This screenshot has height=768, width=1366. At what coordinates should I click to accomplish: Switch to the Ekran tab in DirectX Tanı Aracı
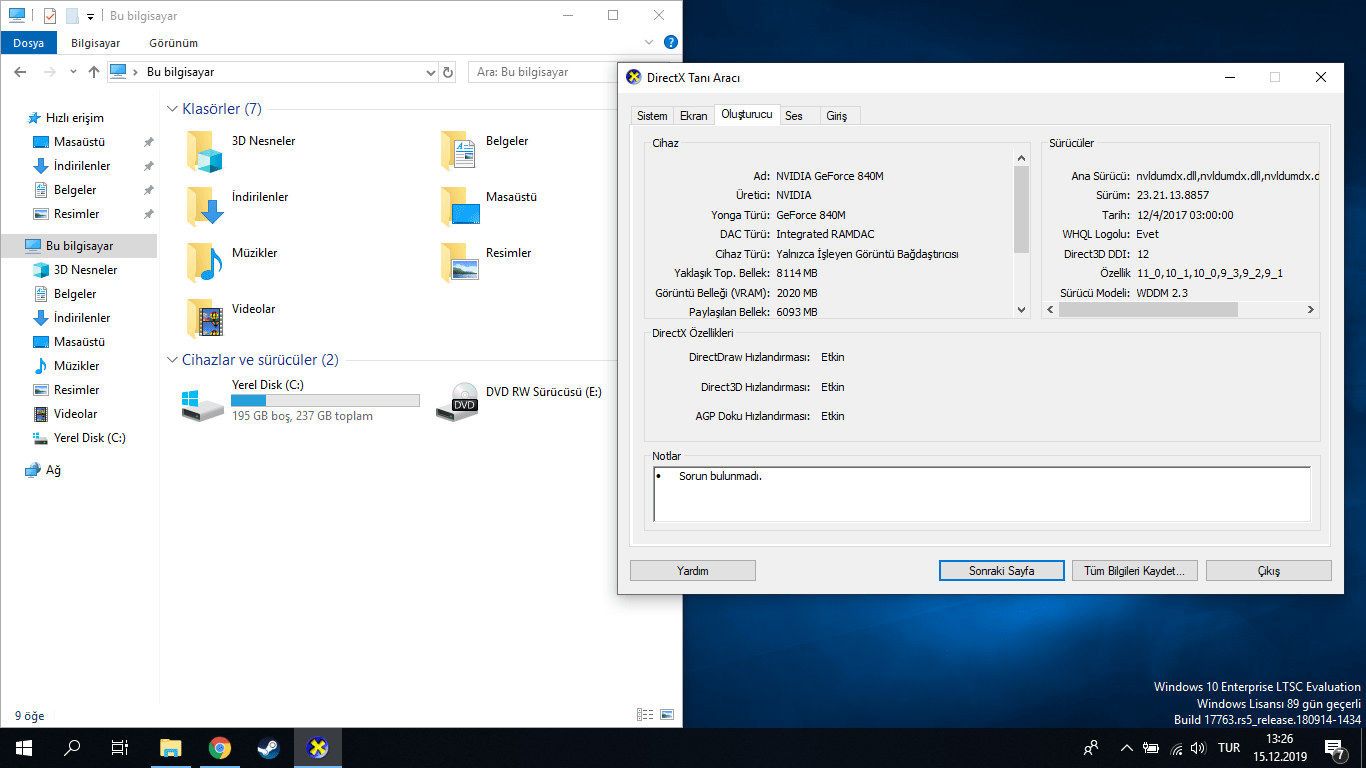click(694, 116)
